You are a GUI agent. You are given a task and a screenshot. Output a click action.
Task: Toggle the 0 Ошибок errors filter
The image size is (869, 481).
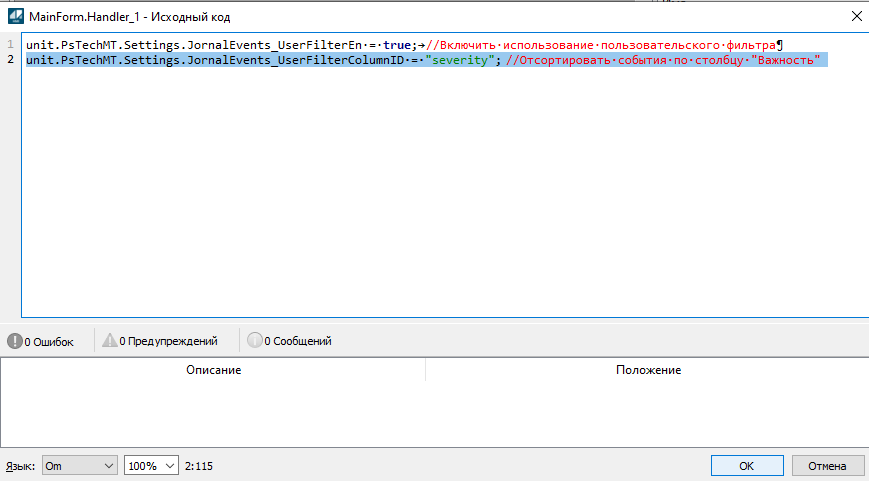click(41, 341)
